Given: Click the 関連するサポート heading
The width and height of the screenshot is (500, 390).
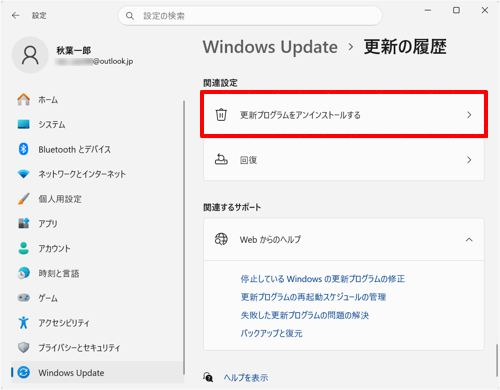Looking at the screenshot, I should (232, 207).
